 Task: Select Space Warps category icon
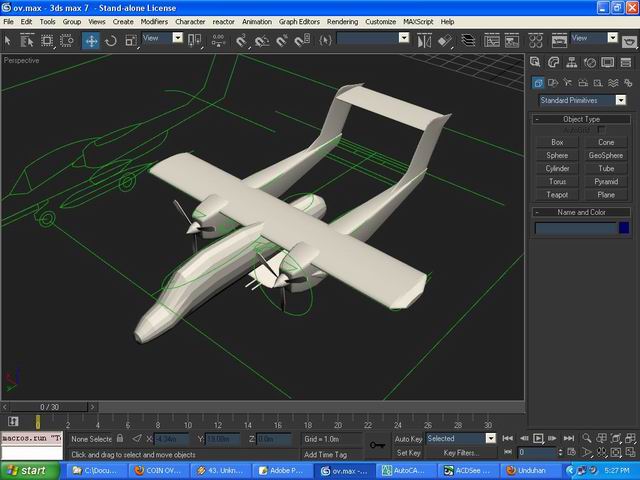613,83
